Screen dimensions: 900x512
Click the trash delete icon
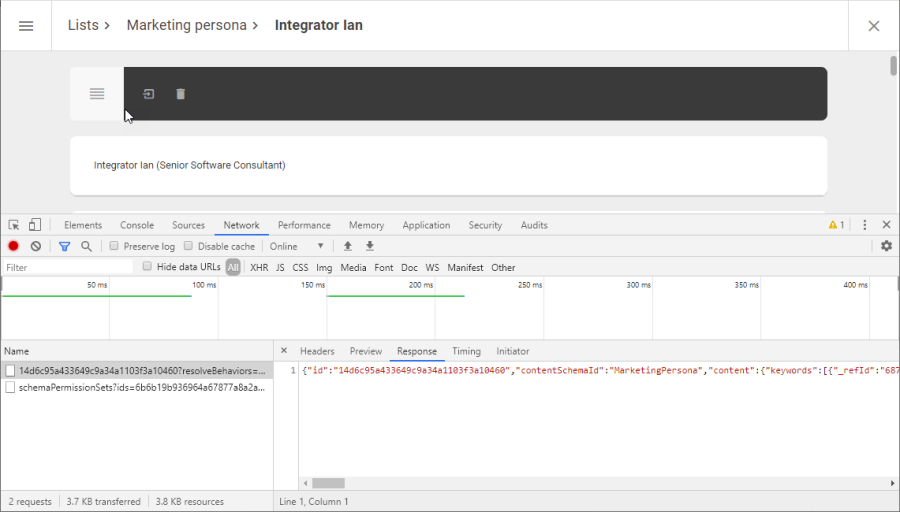(x=180, y=94)
